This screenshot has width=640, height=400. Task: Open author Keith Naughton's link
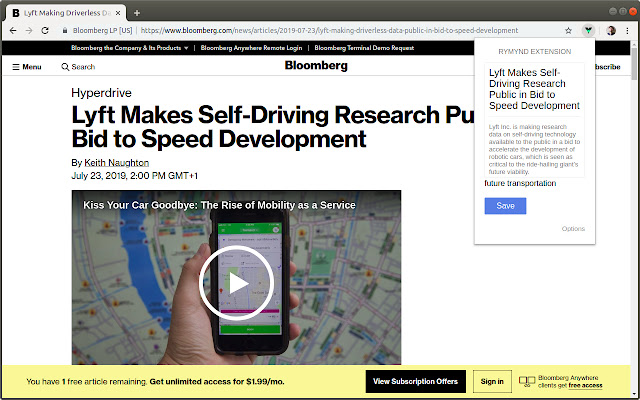click(x=118, y=162)
